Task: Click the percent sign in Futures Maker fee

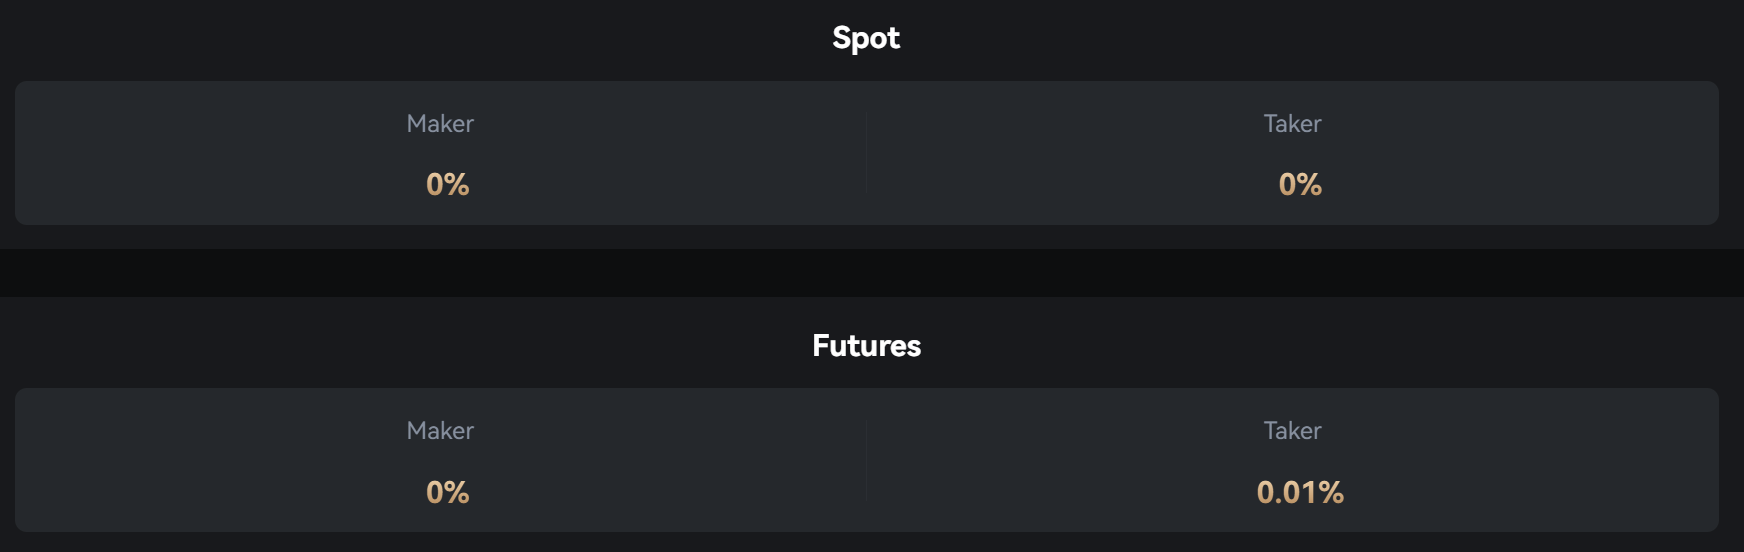Action: [x=456, y=492]
